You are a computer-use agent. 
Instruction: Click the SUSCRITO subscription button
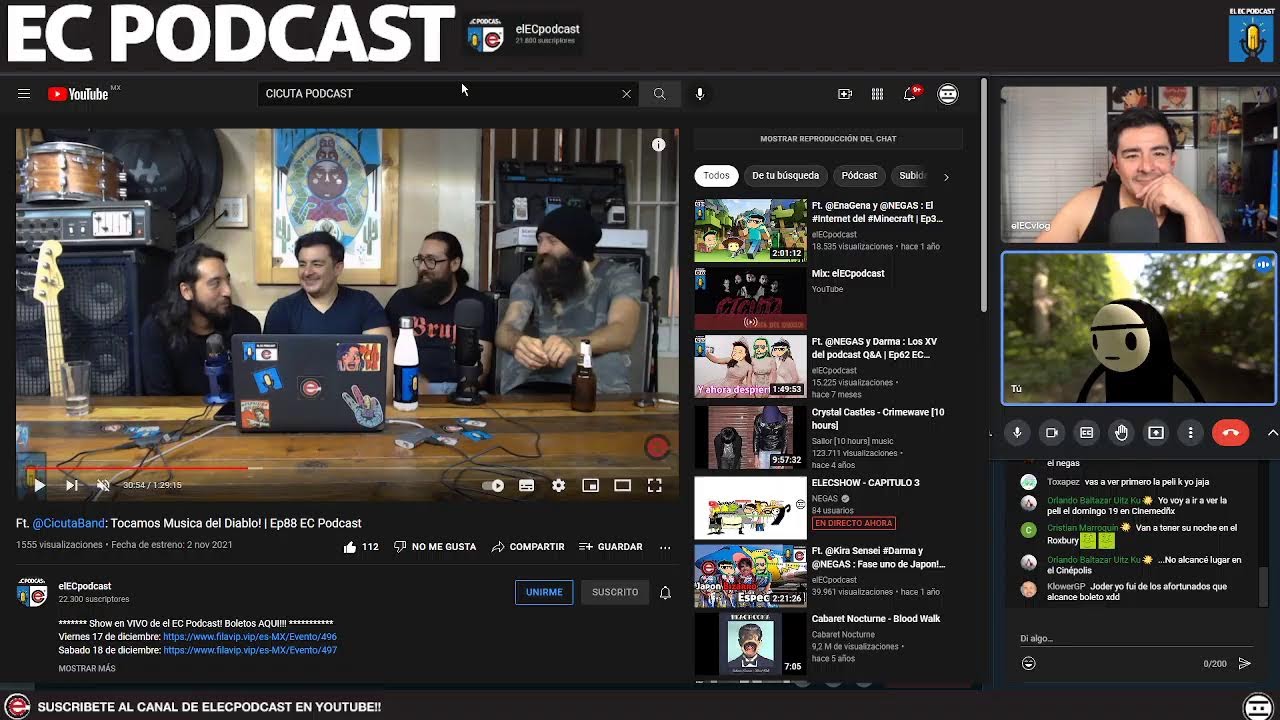[x=615, y=592]
